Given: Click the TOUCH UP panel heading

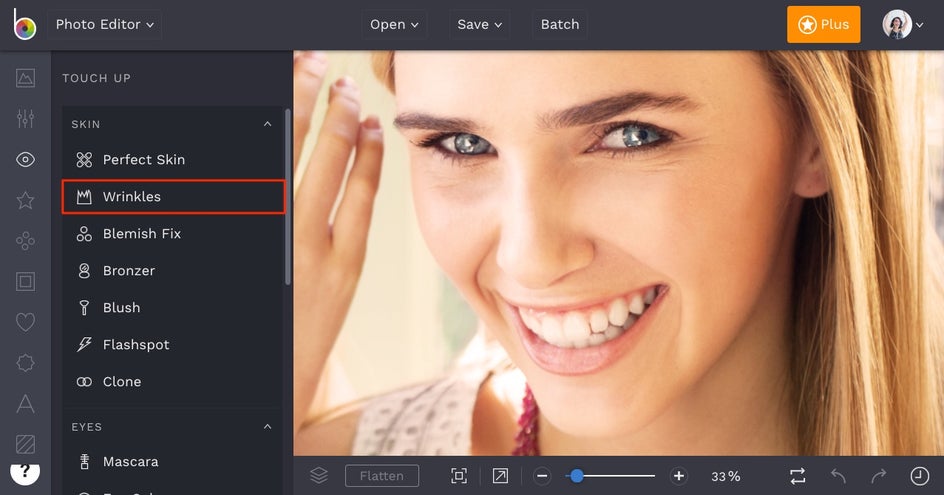Looking at the screenshot, I should pos(96,78).
